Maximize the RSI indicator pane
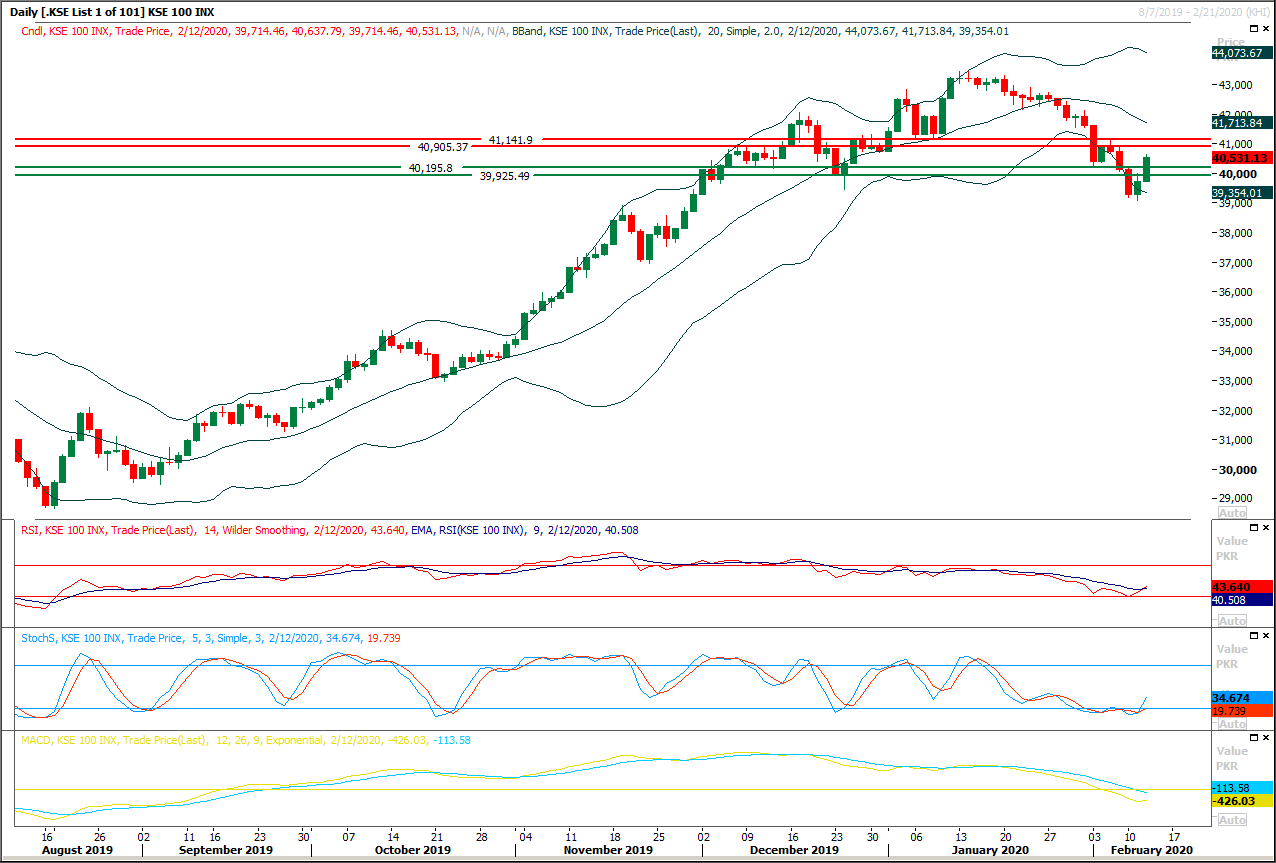The width and height of the screenshot is (1276, 863). point(1253,527)
